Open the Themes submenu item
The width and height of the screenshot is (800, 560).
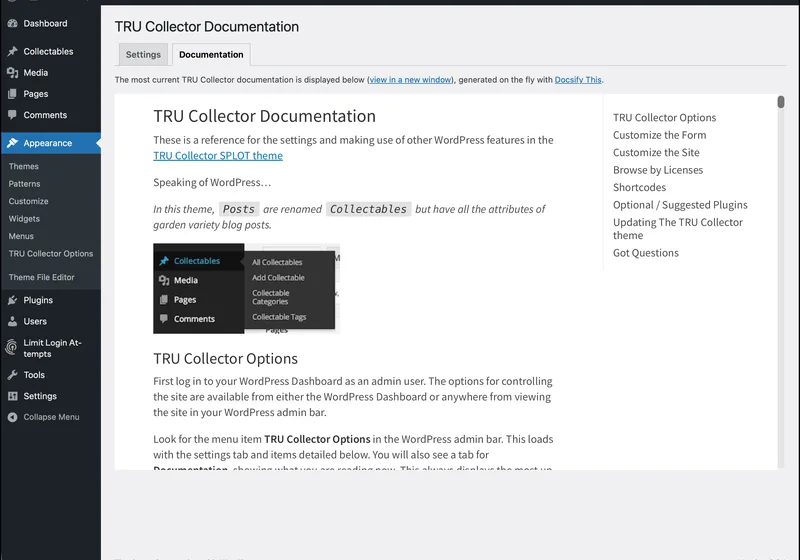point(23,166)
